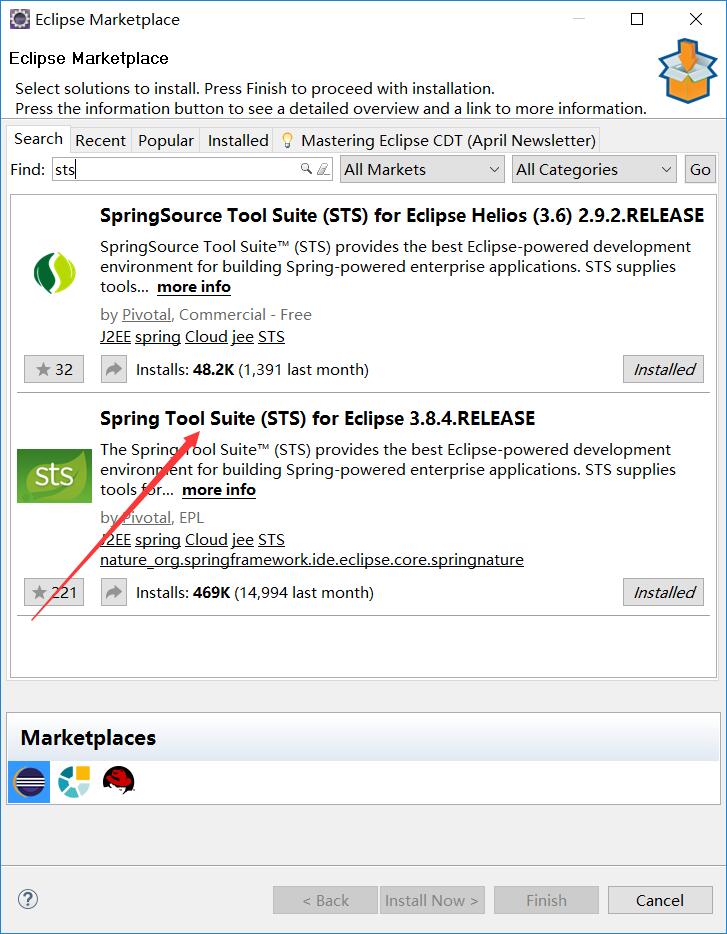727x934 pixels.
Task: Favorite SpringSource Tool Suite with star 32
Action: [x=54, y=369]
